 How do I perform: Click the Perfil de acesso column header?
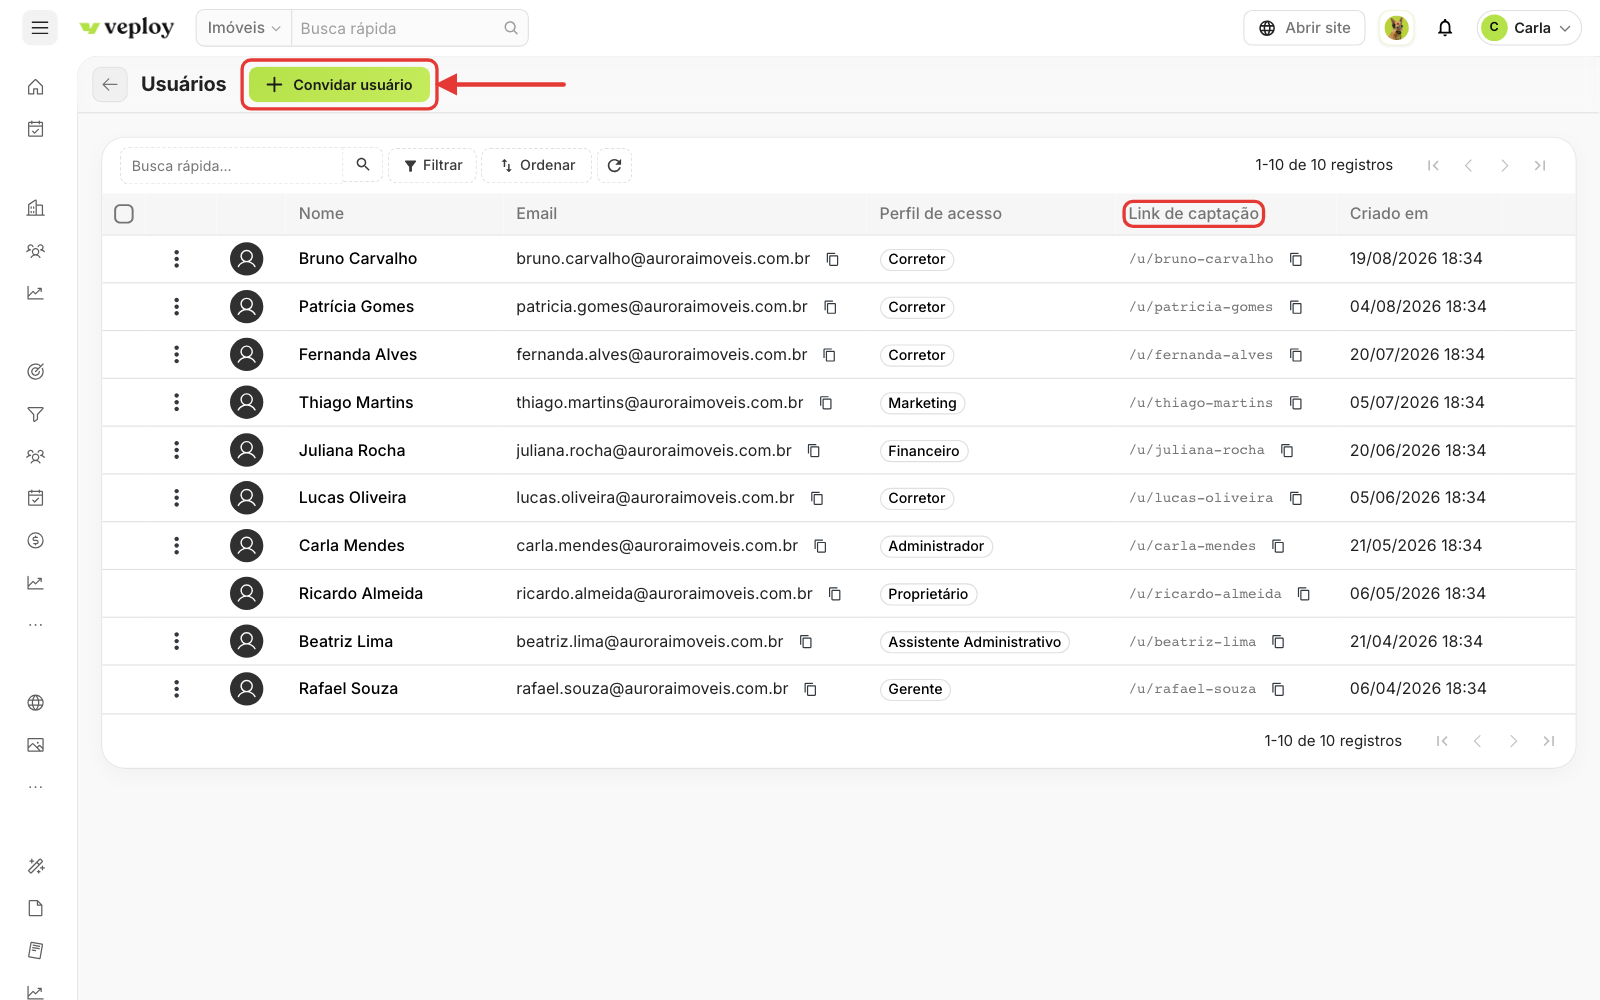pos(940,214)
